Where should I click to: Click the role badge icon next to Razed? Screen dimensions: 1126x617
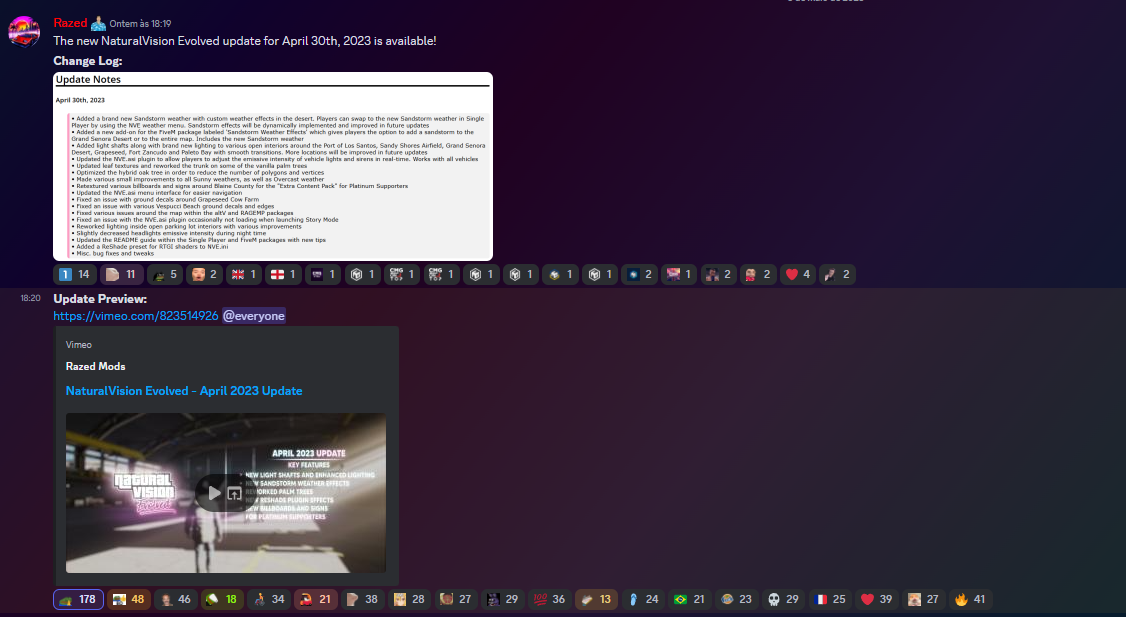(98, 24)
